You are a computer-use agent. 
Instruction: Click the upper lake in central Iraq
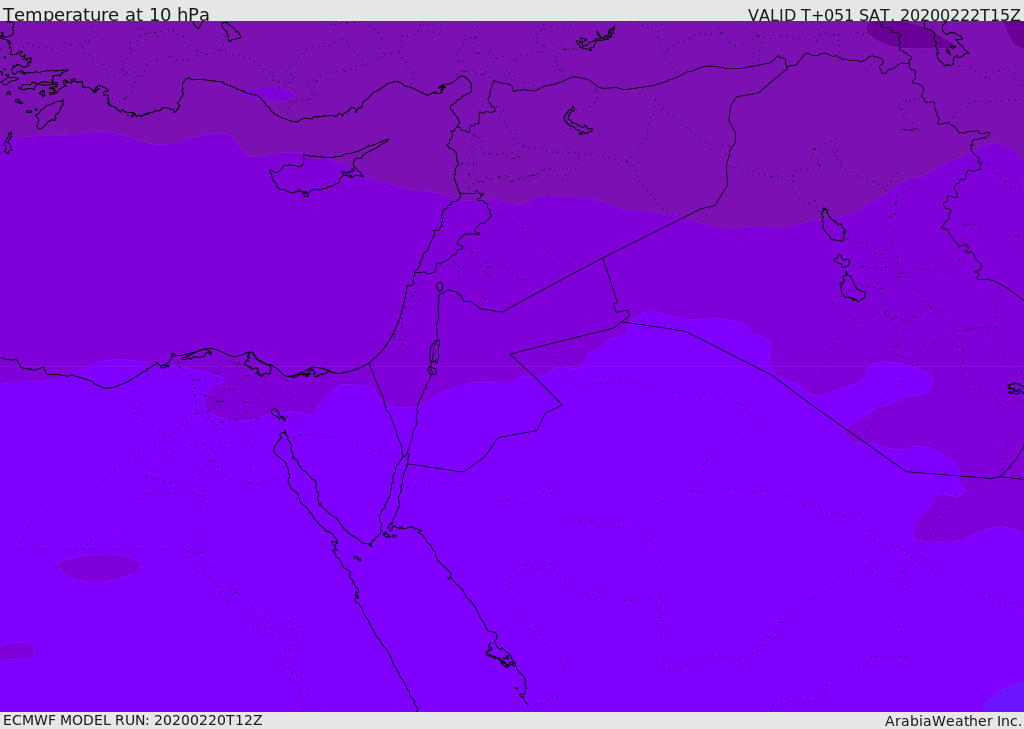pyautogui.click(x=833, y=225)
